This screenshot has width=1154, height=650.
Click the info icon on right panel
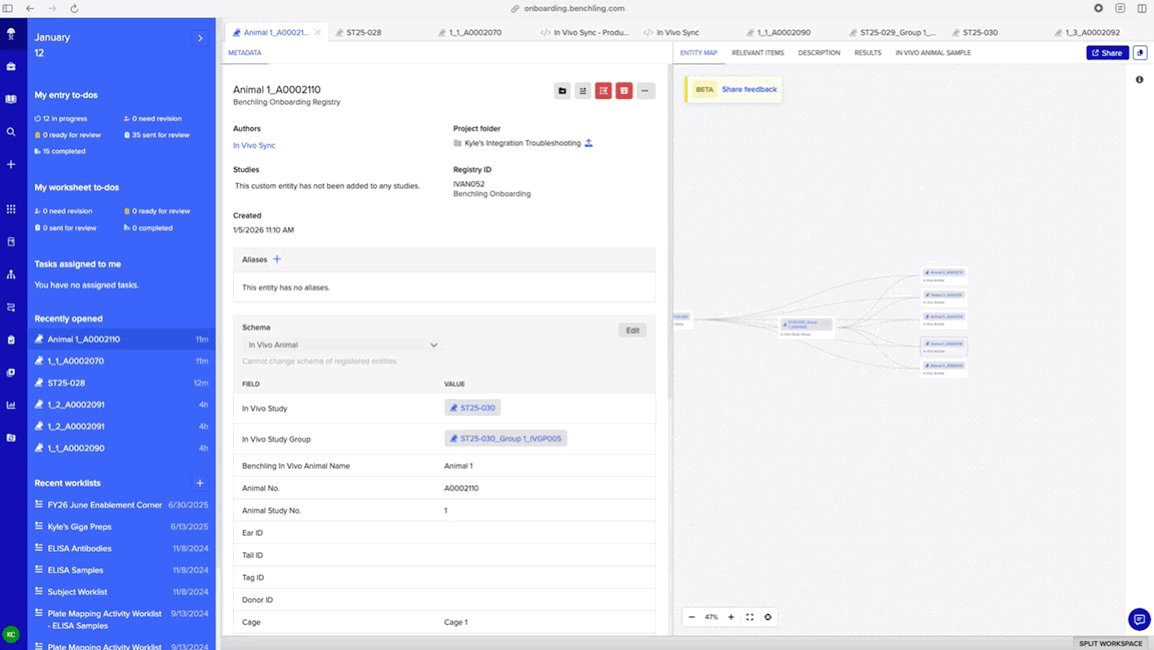1139,80
